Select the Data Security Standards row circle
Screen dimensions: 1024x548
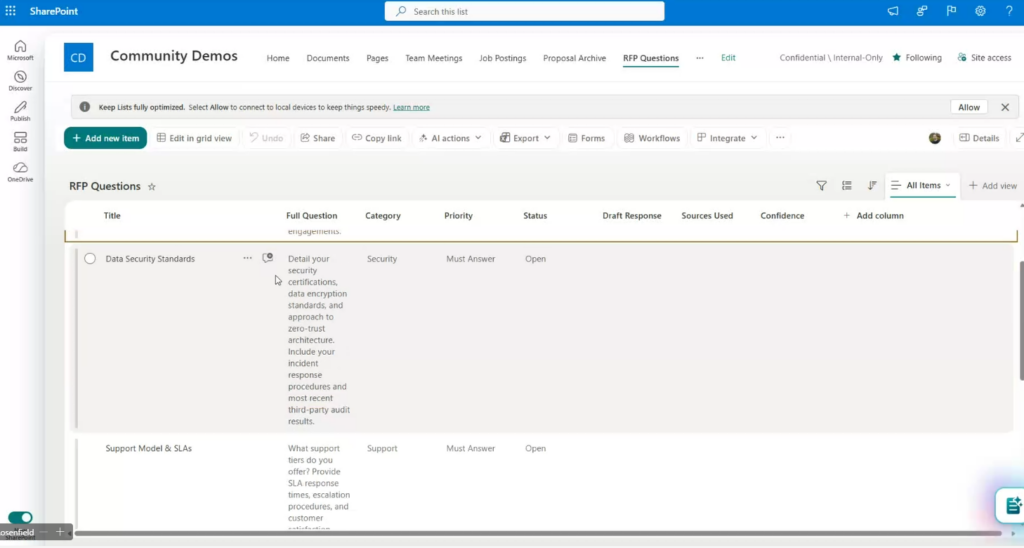[90, 259]
